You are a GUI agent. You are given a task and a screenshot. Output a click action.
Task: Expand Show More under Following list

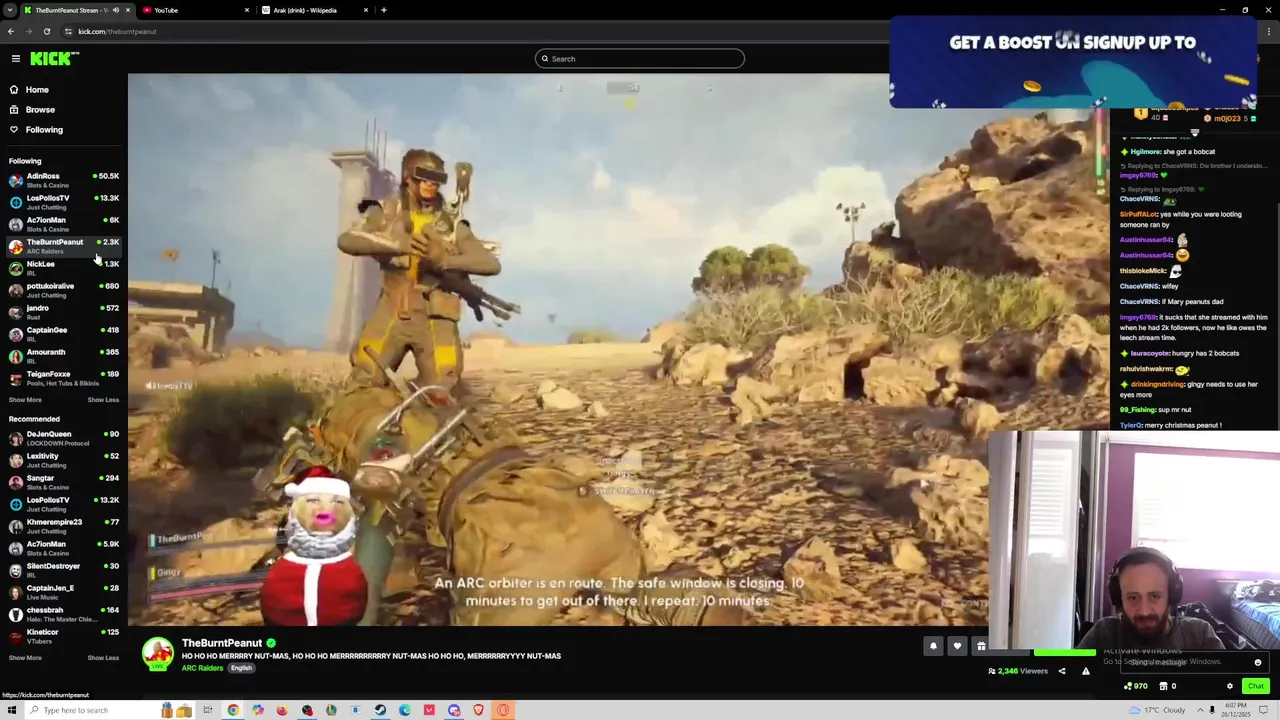coord(25,400)
